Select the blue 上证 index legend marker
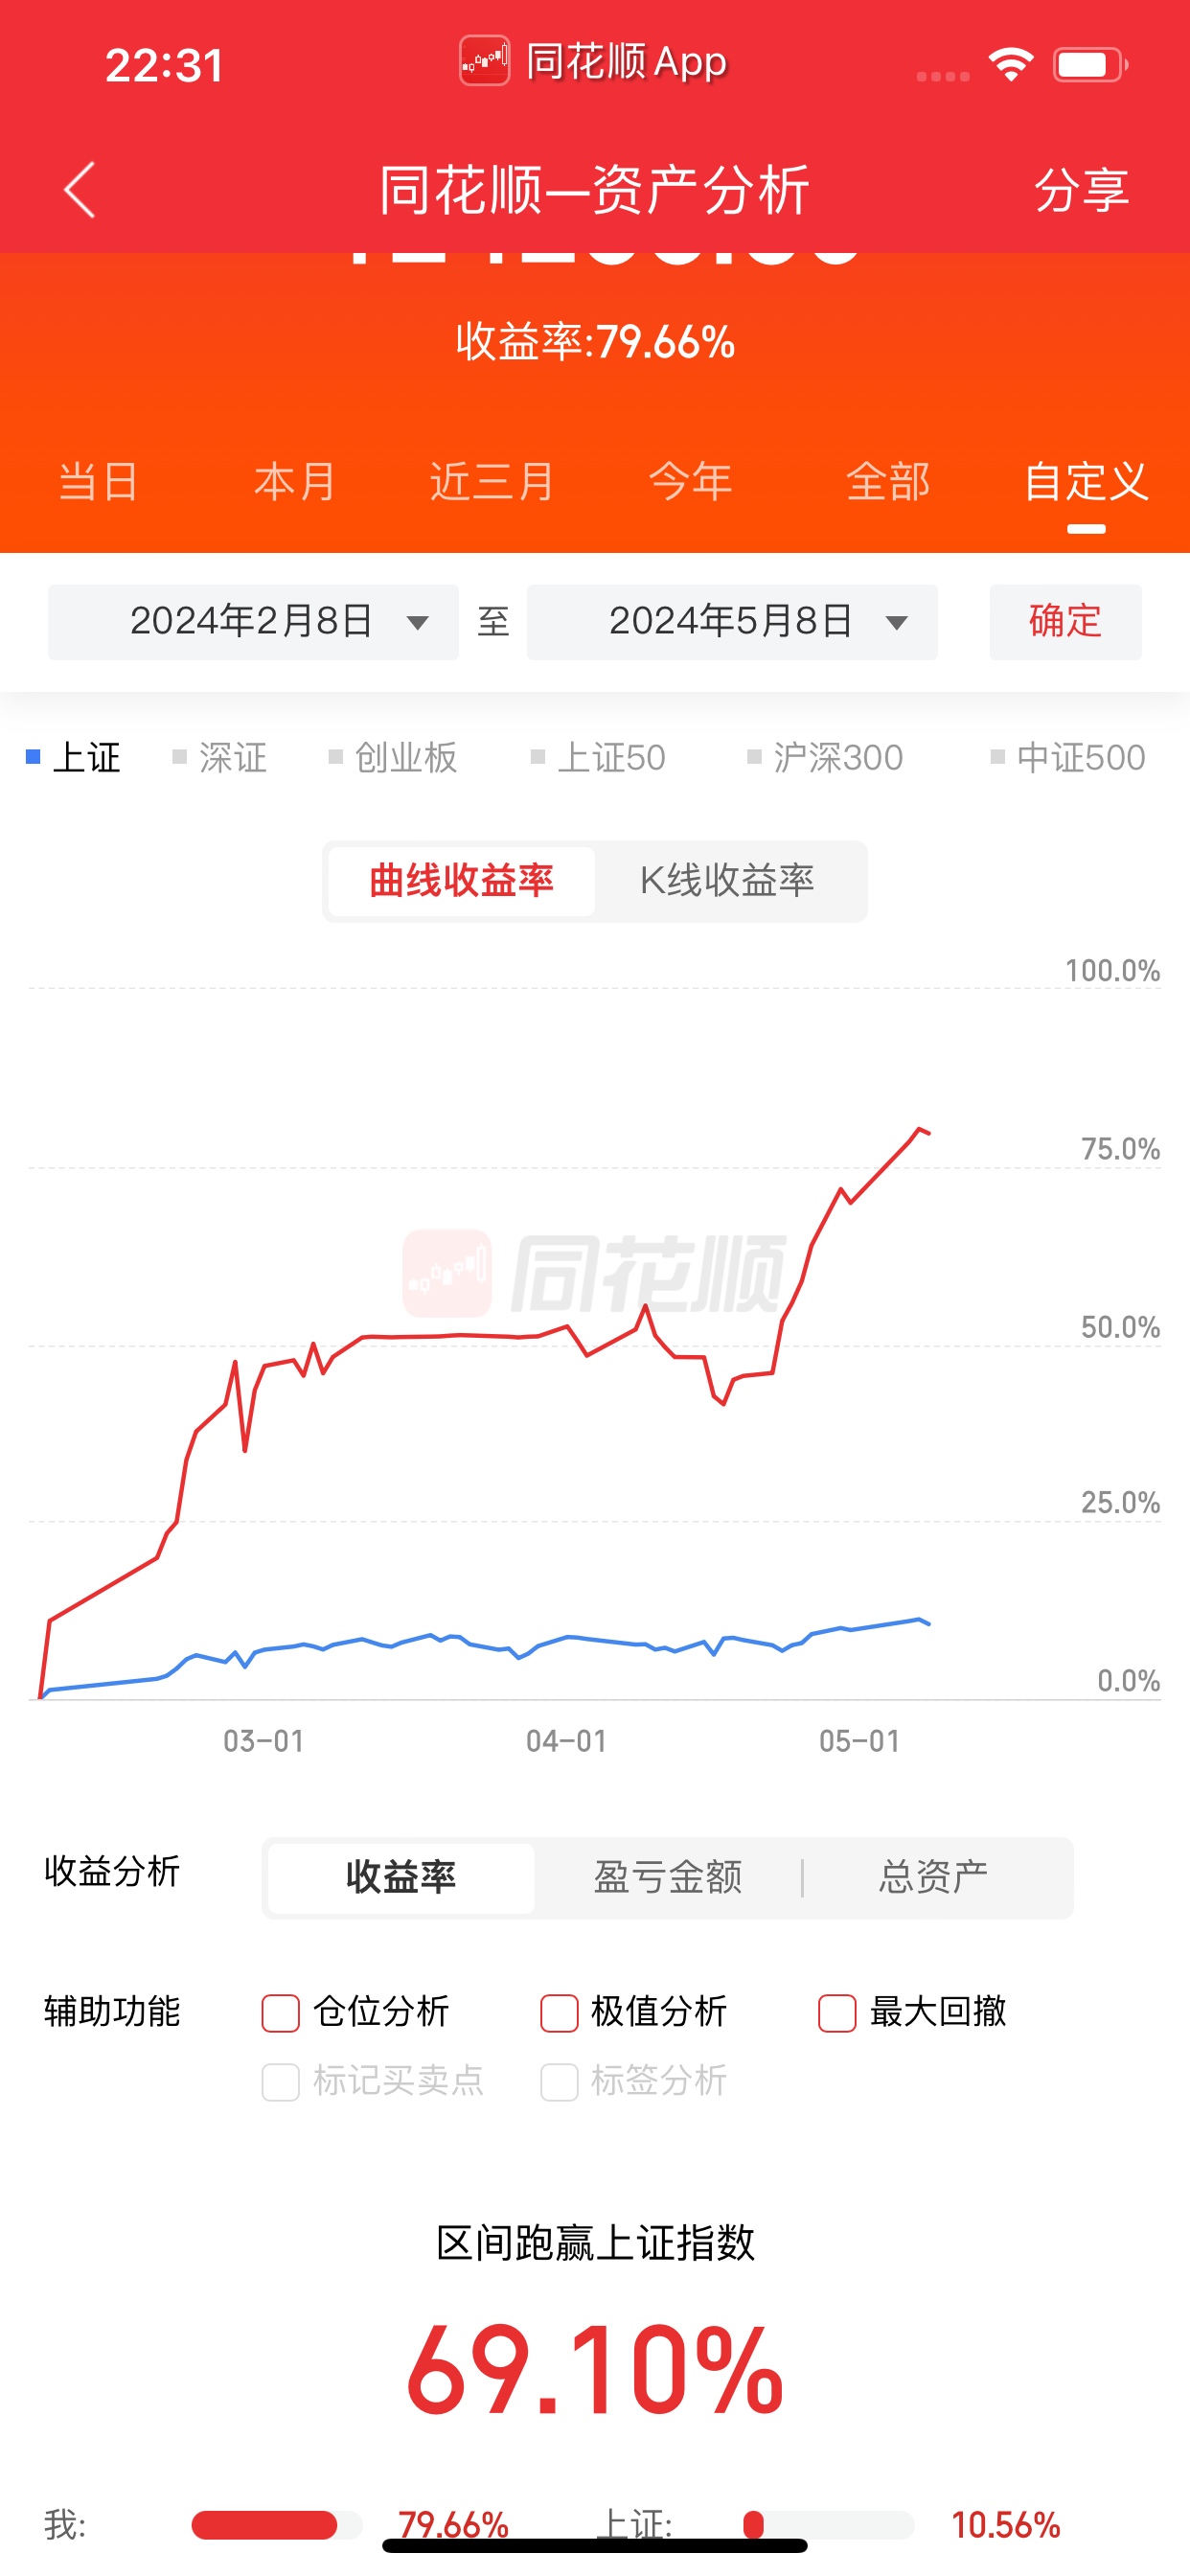The width and height of the screenshot is (1190, 2576). [x=33, y=757]
